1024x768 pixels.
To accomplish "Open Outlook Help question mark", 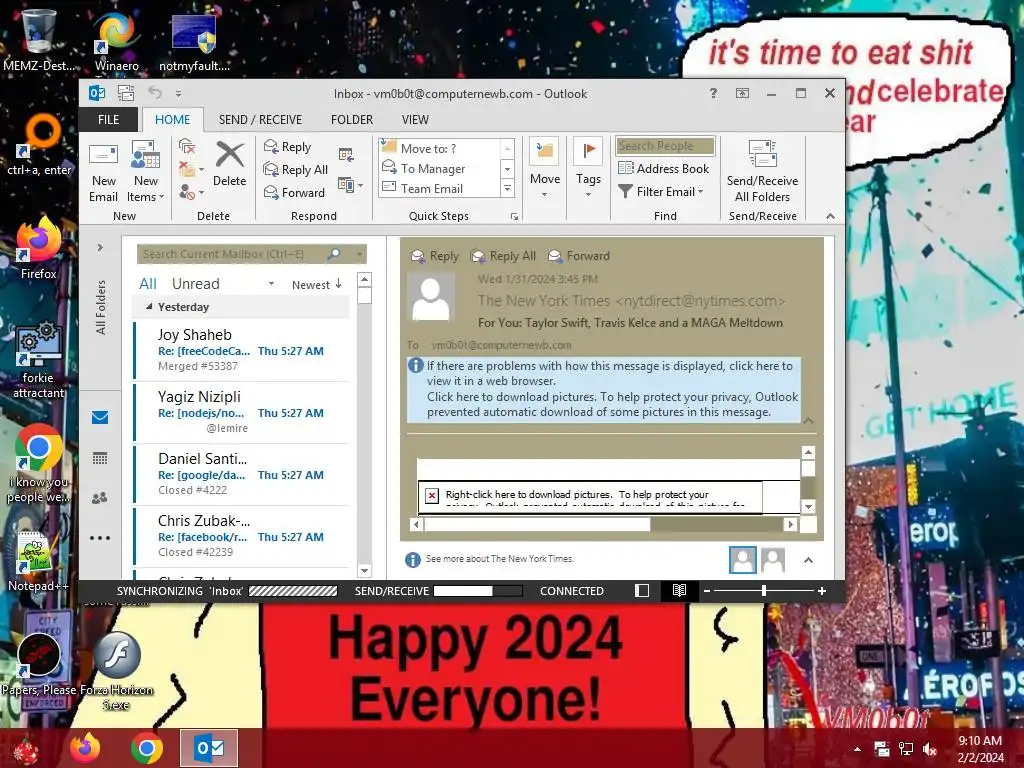I will [713, 93].
